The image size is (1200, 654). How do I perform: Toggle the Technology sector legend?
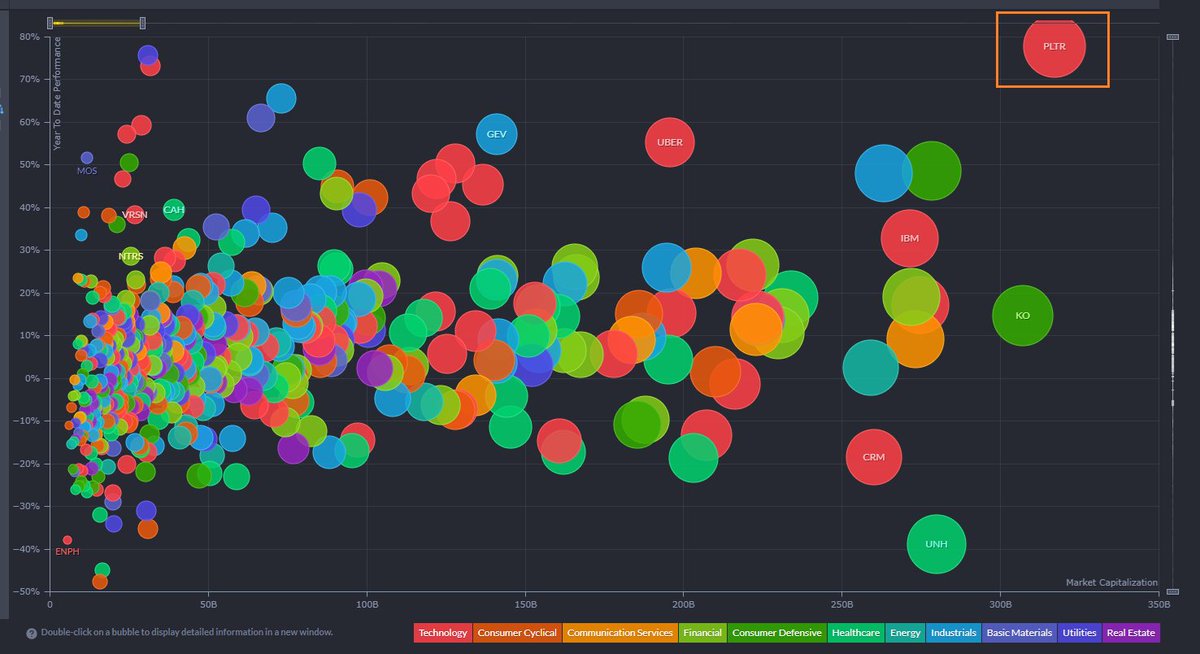(442, 633)
